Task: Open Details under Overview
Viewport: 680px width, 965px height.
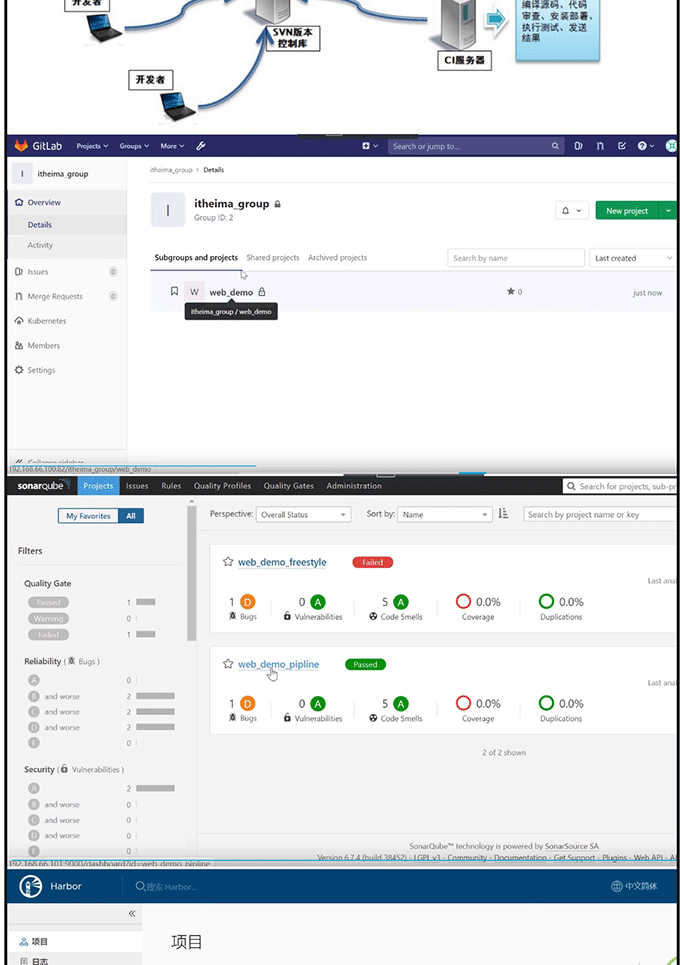Action: (x=39, y=225)
